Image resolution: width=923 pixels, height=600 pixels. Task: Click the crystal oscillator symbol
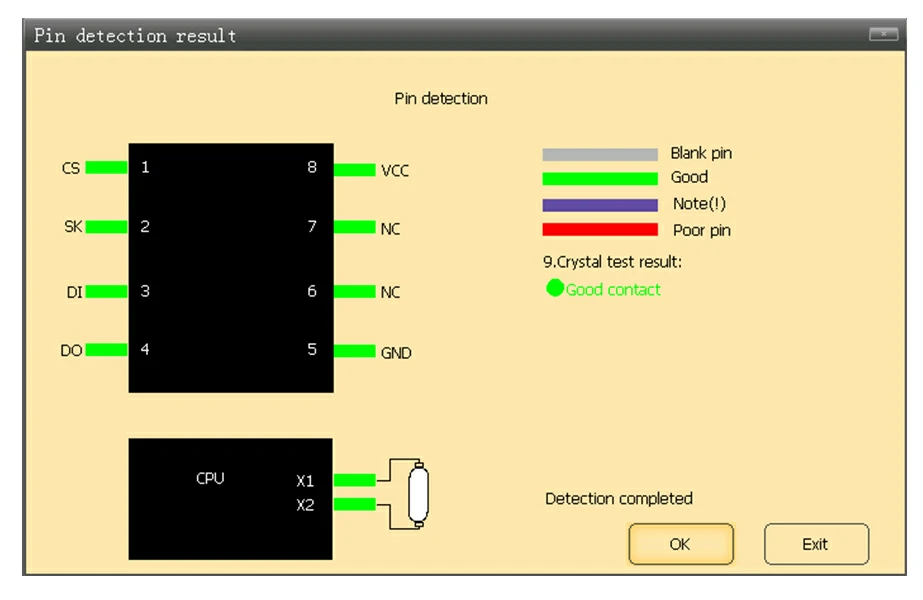(417, 493)
